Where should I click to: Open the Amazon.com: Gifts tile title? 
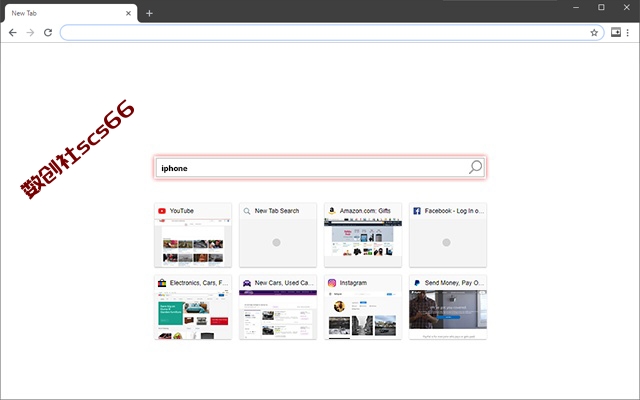pos(365,211)
